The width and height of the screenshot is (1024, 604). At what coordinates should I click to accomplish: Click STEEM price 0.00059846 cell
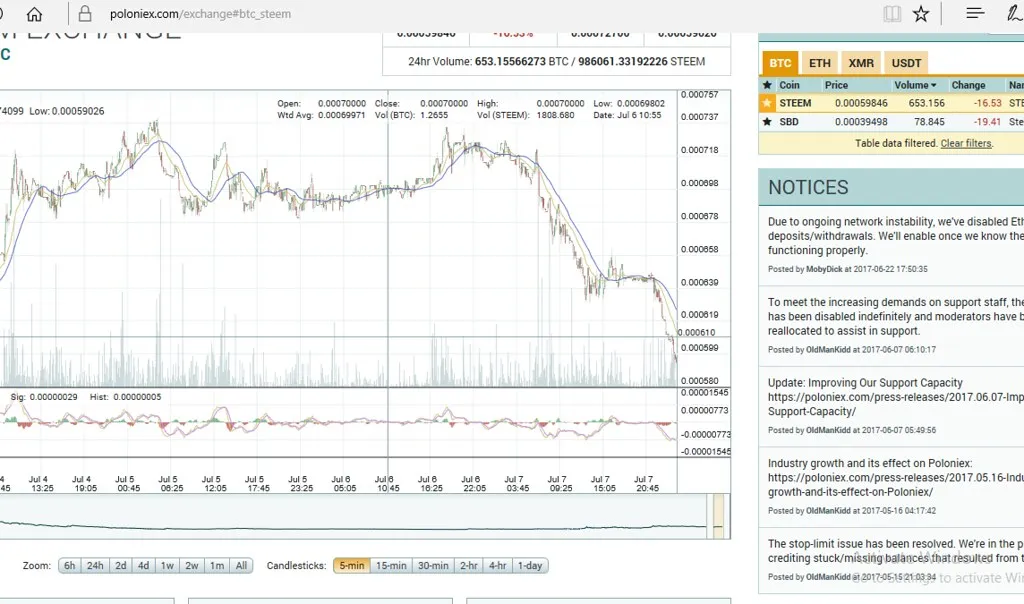coord(861,103)
